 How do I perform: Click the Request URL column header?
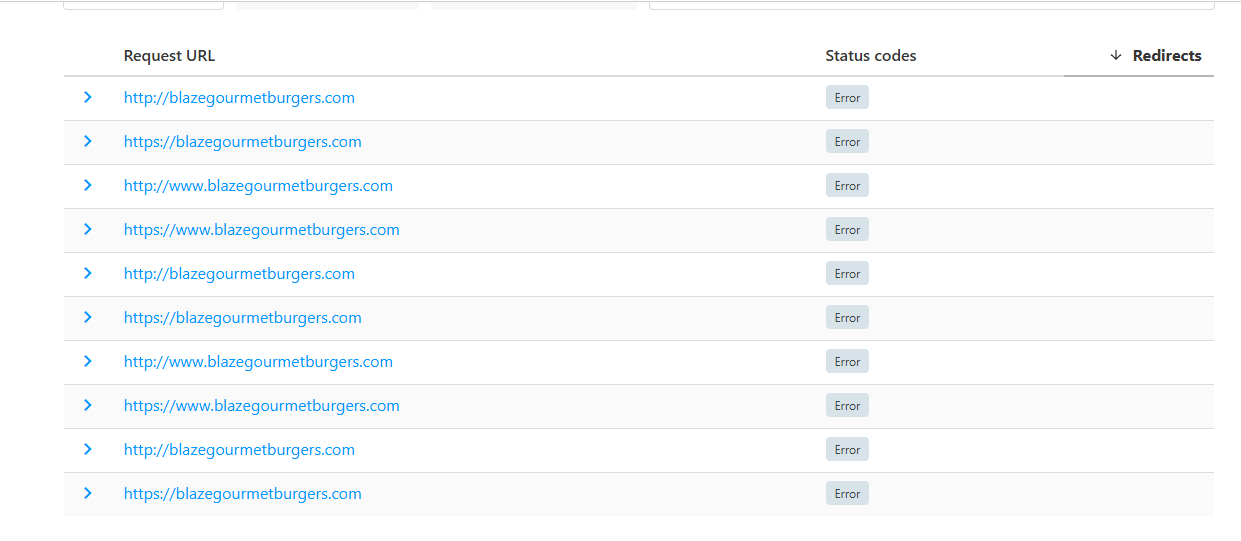click(x=169, y=56)
